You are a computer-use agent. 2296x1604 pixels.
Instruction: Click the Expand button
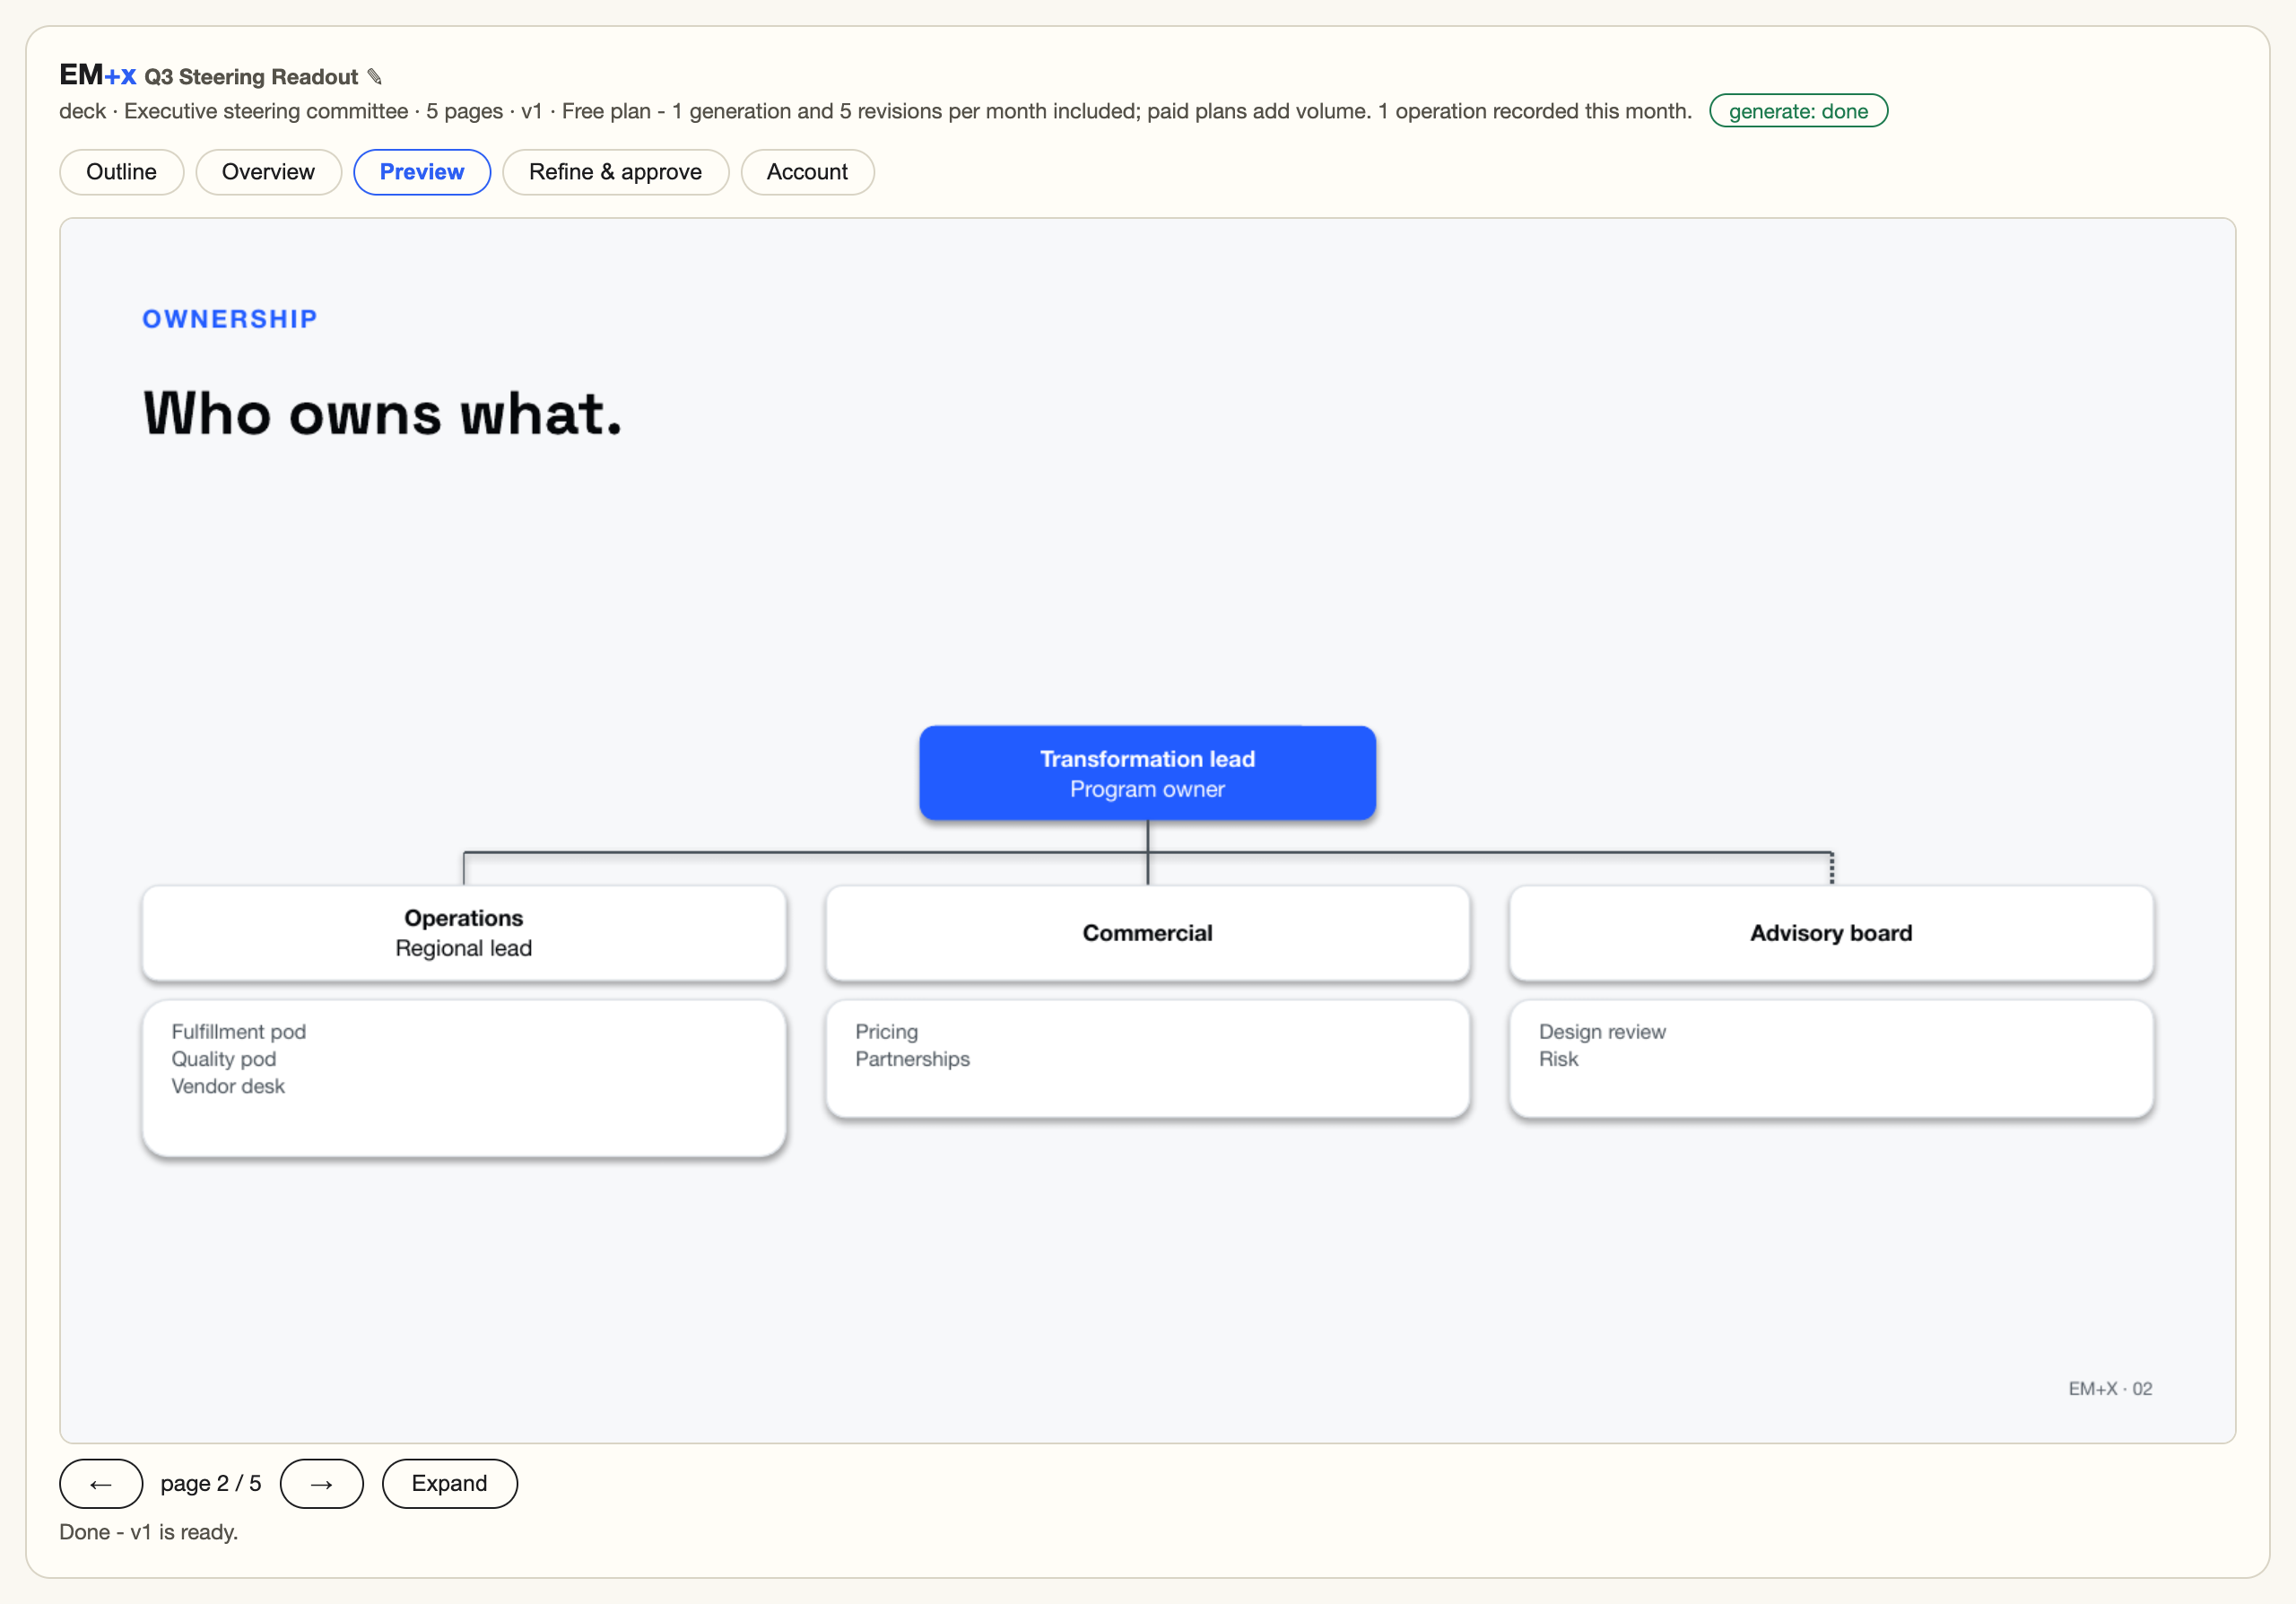450,1484
